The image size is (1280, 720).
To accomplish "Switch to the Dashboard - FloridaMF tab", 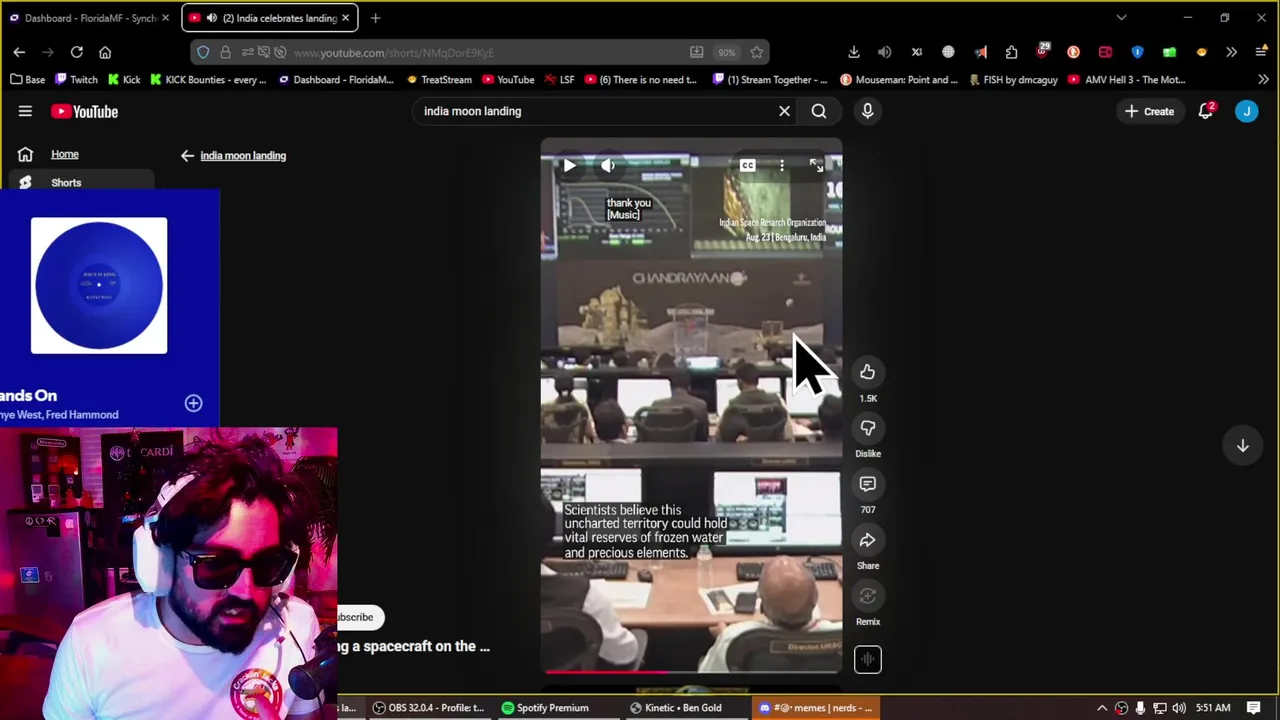I will click(x=88, y=18).
